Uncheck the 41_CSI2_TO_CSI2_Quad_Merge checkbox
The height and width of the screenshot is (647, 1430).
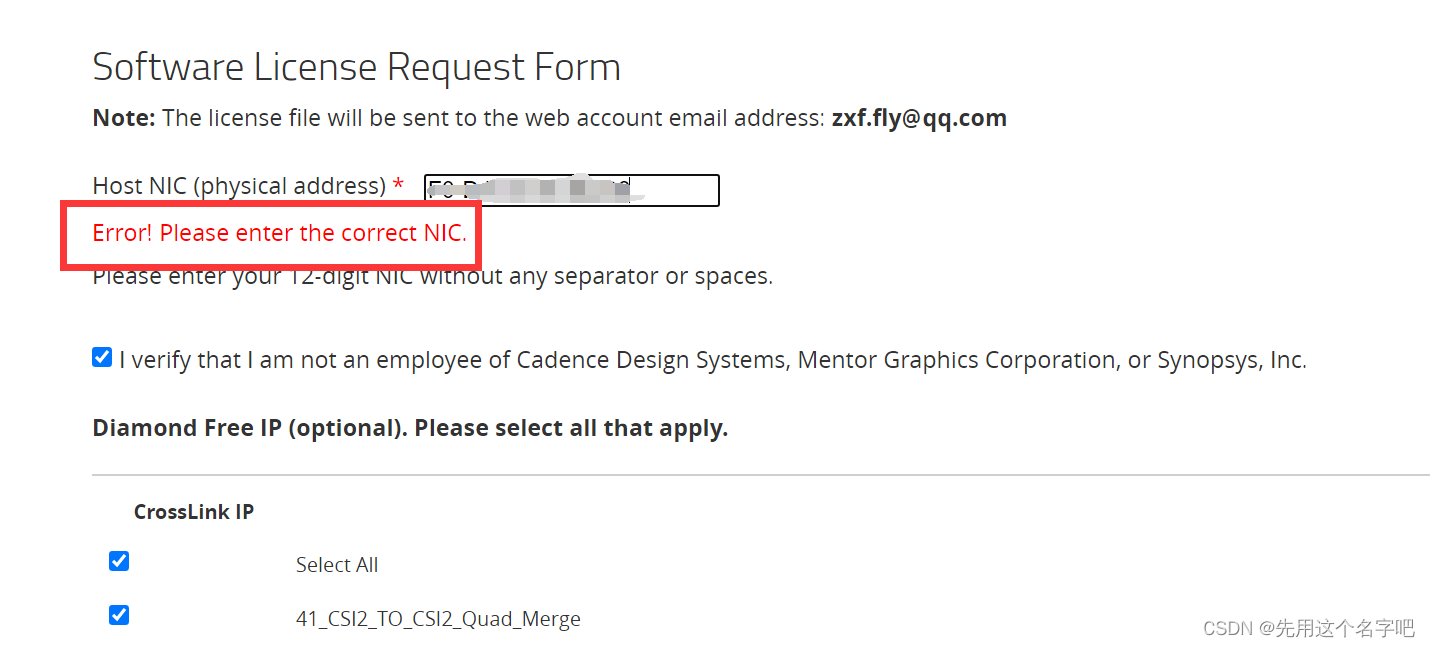tap(119, 614)
